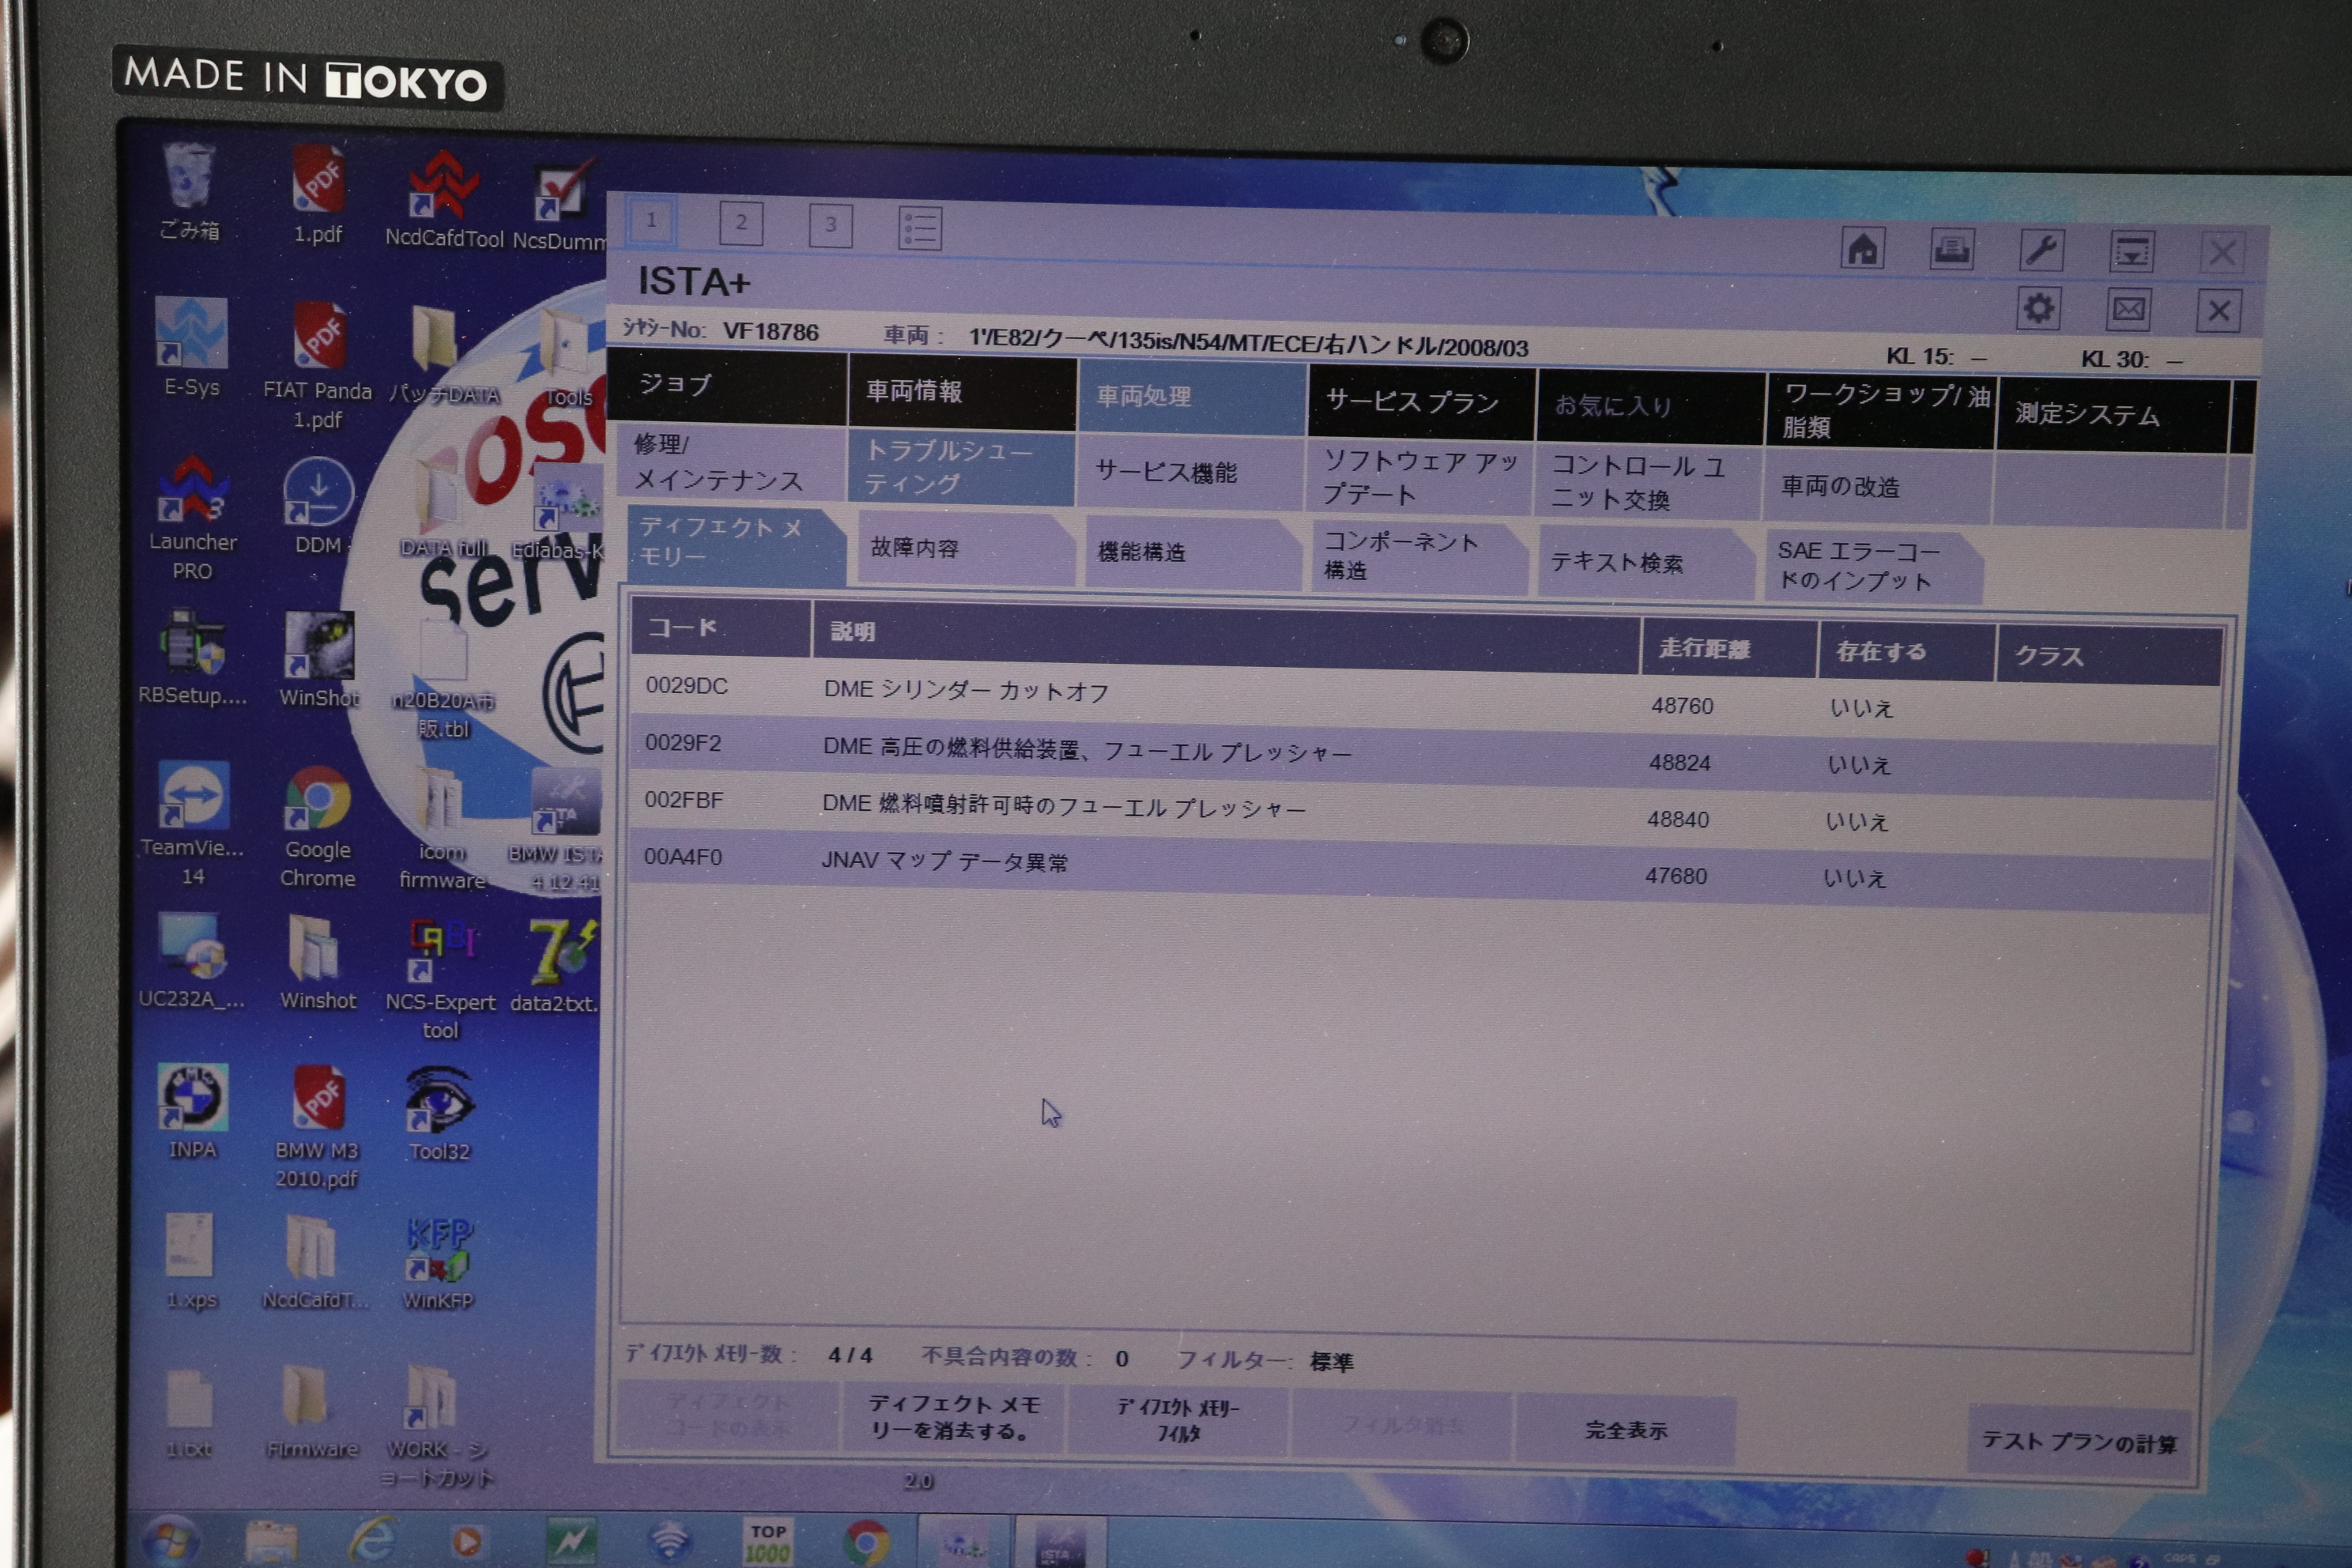Select fault row 0029DC DME シリンダー カットオフ
This screenshot has height=1568, width=2352.
(1424, 699)
